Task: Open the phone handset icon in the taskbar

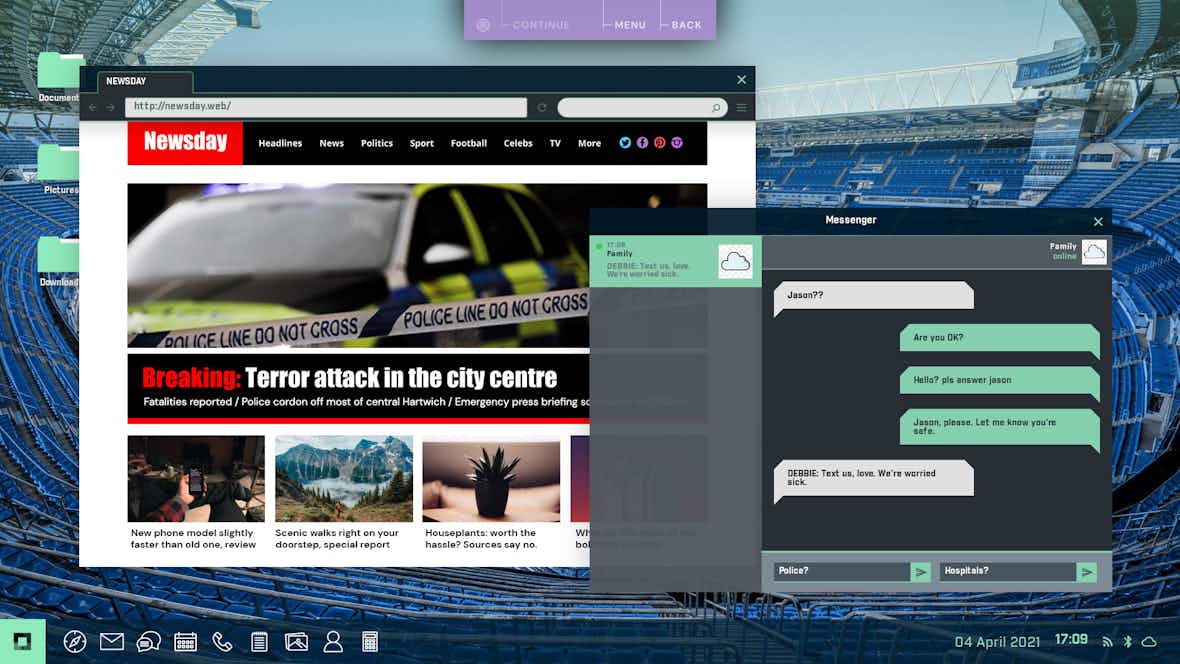Action: pyautogui.click(x=222, y=641)
